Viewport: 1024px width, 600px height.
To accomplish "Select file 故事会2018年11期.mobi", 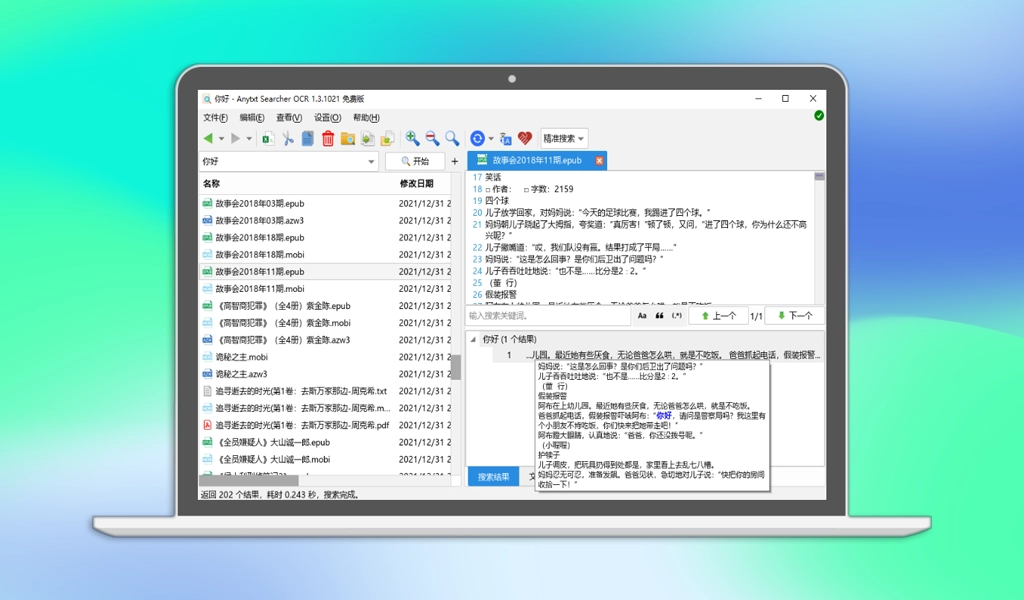I will [259, 289].
